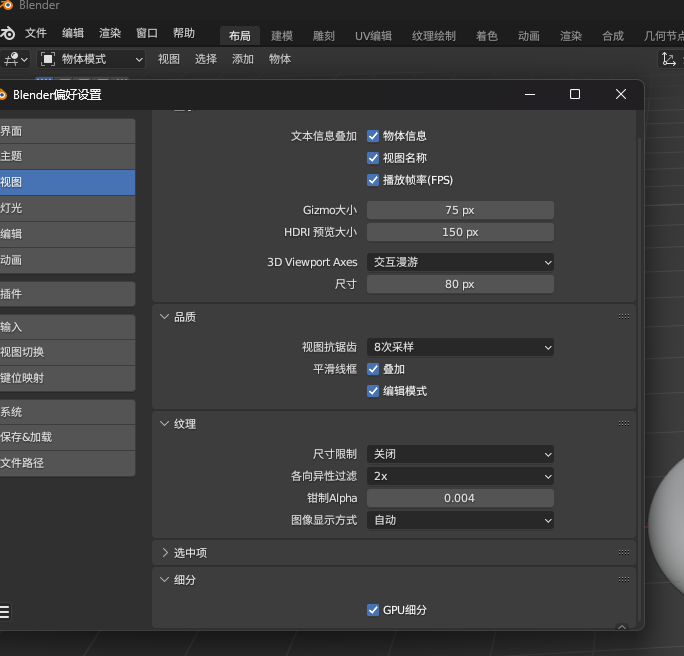Open 键位映射 preferences section
Image resolution: width=684 pixels, height=656 pixels.
[67, 378]
